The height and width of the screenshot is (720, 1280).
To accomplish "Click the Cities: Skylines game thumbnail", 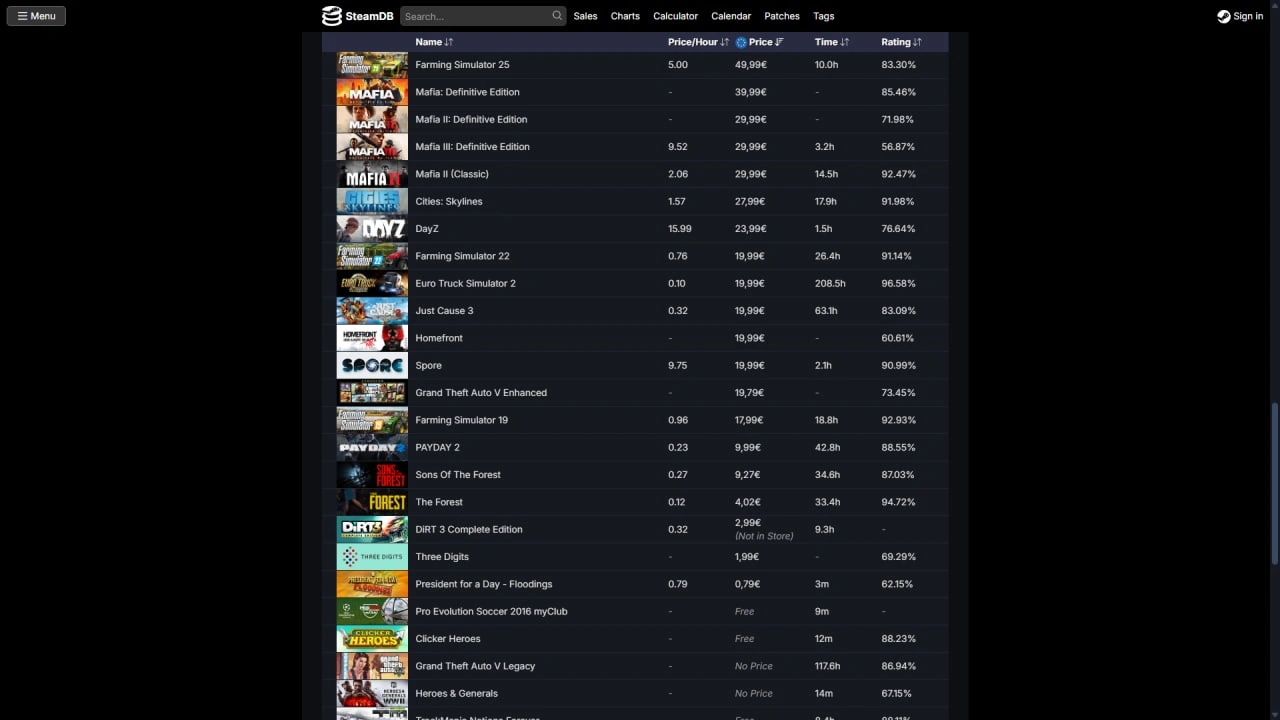I will tap(372, 201).
